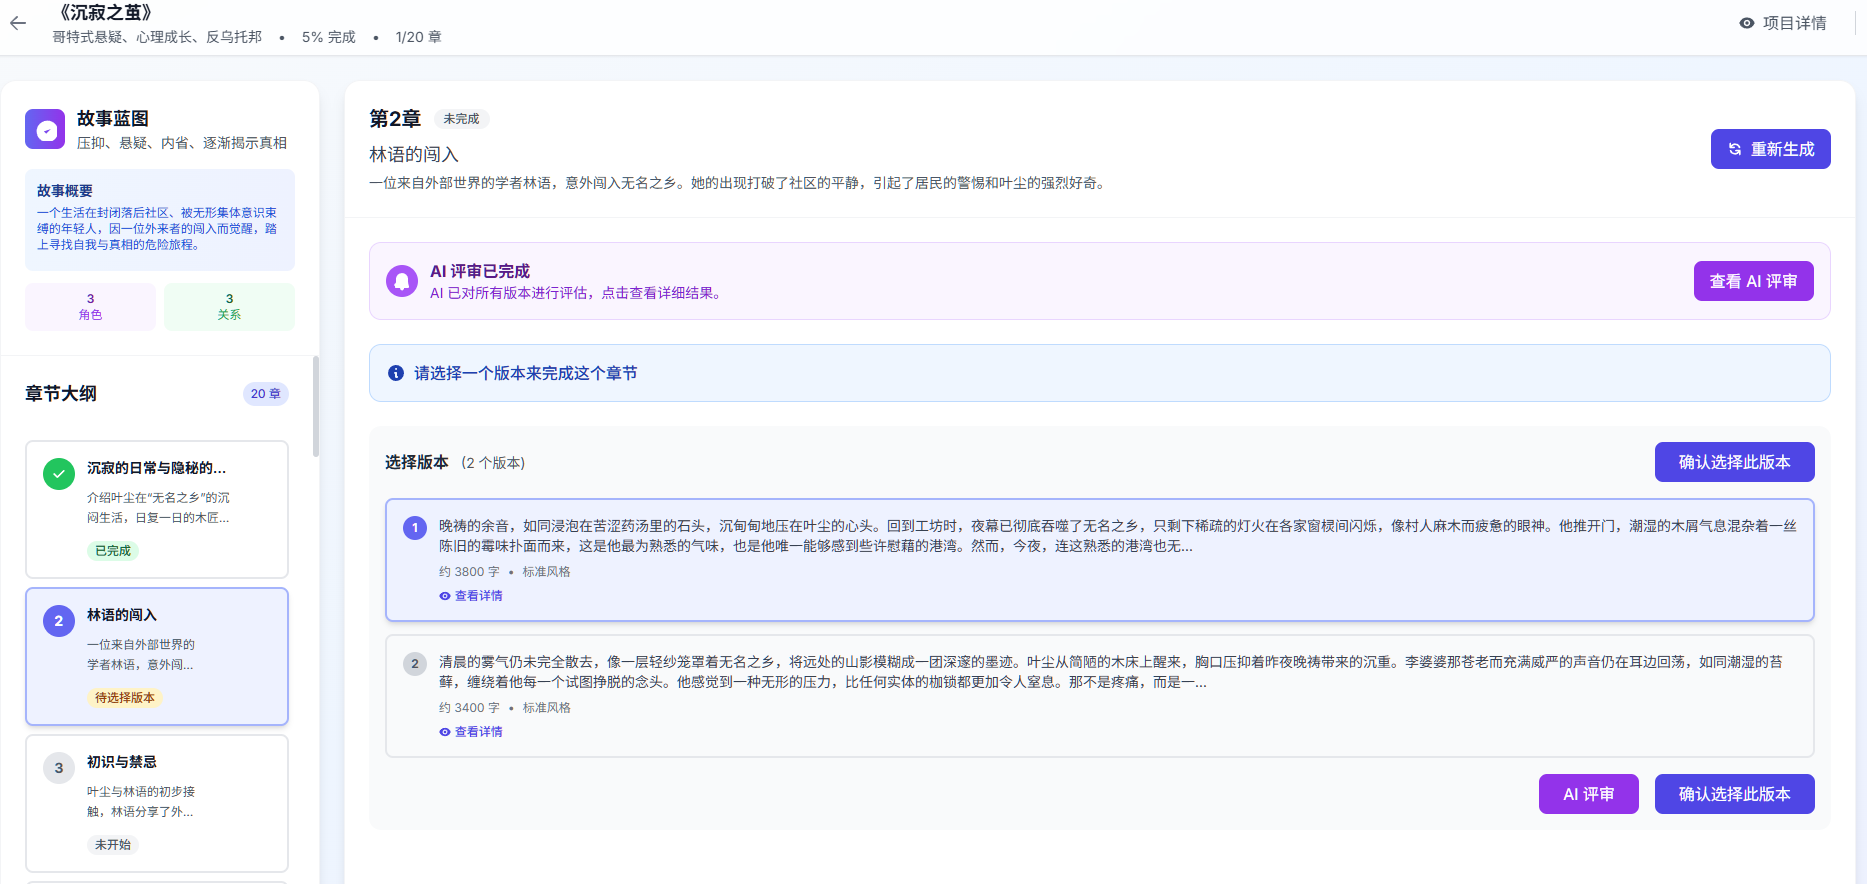This screenshot has width=1867, height=884.
Task: Click the purple AI 评审 button at bottom
Action: click(1588, 794)
